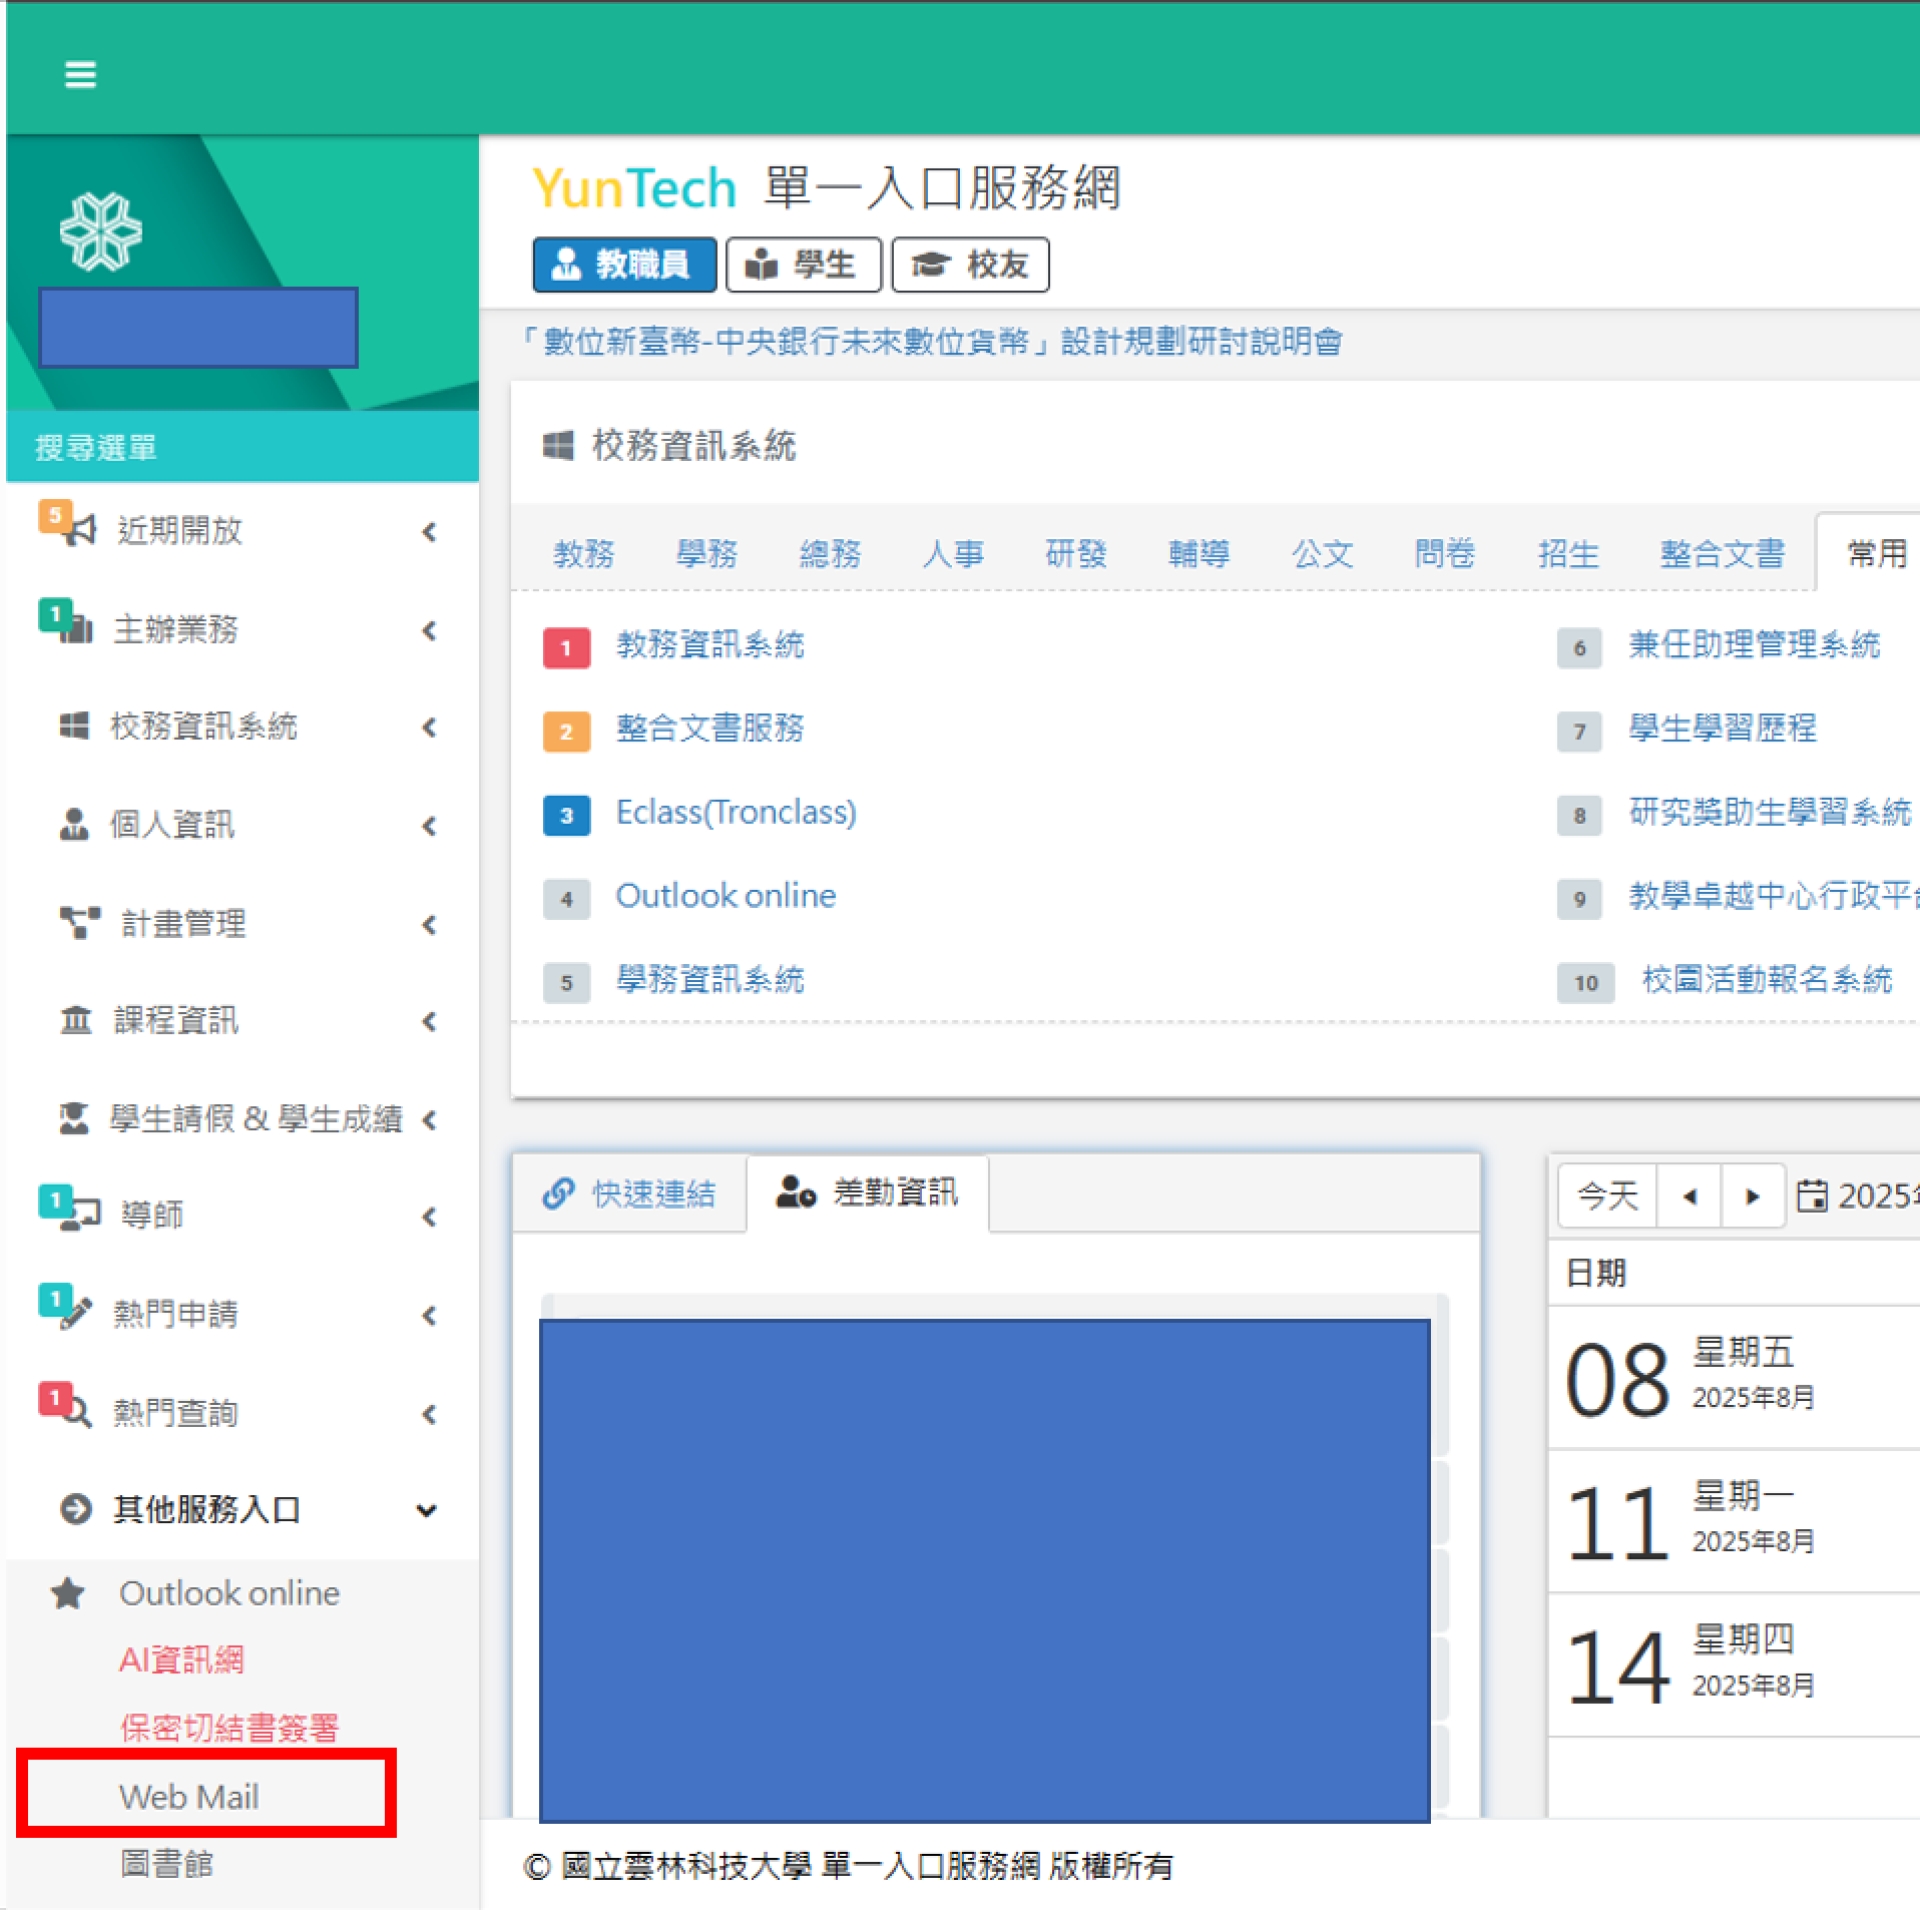Click the pencil icon beside 熱門申請
Viewport: 1920px width, 1910px height.
click(x=77, y=1314)
